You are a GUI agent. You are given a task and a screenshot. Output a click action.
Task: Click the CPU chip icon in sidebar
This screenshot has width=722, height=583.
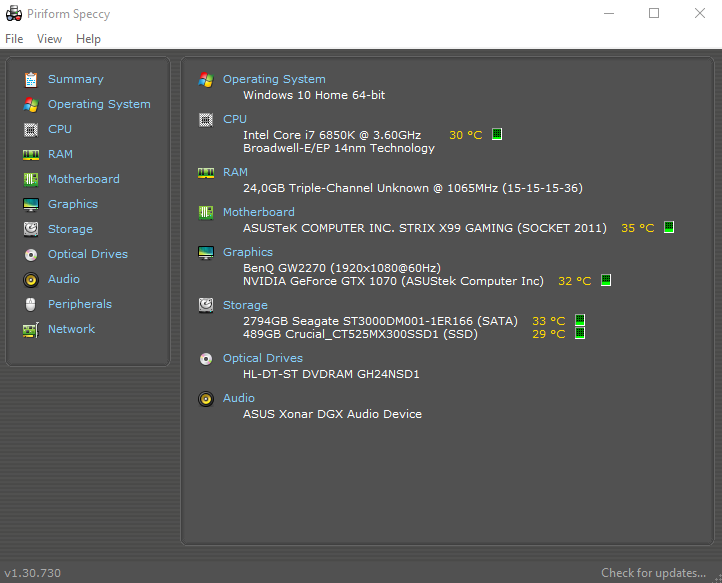pyautogui.click(x=30, y=129)
